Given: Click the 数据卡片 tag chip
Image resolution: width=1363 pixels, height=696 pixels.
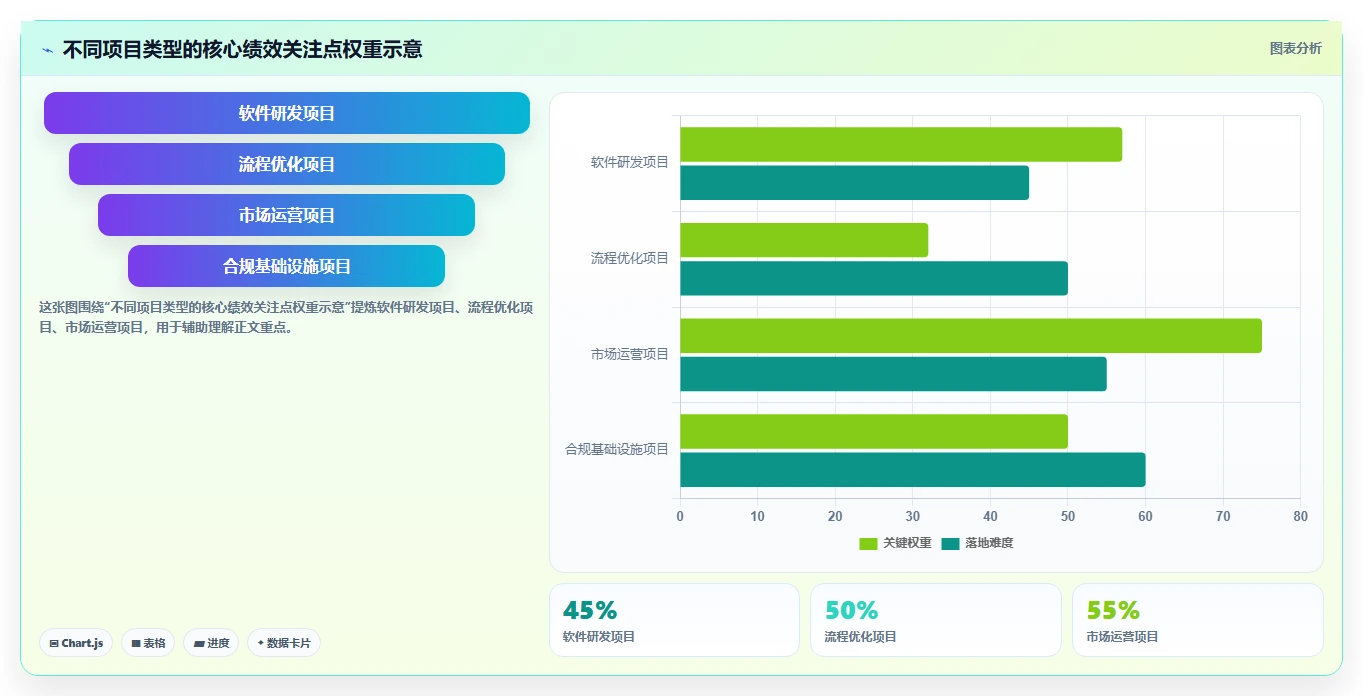Looking at the screenshot, I should [x=284, y=643].
